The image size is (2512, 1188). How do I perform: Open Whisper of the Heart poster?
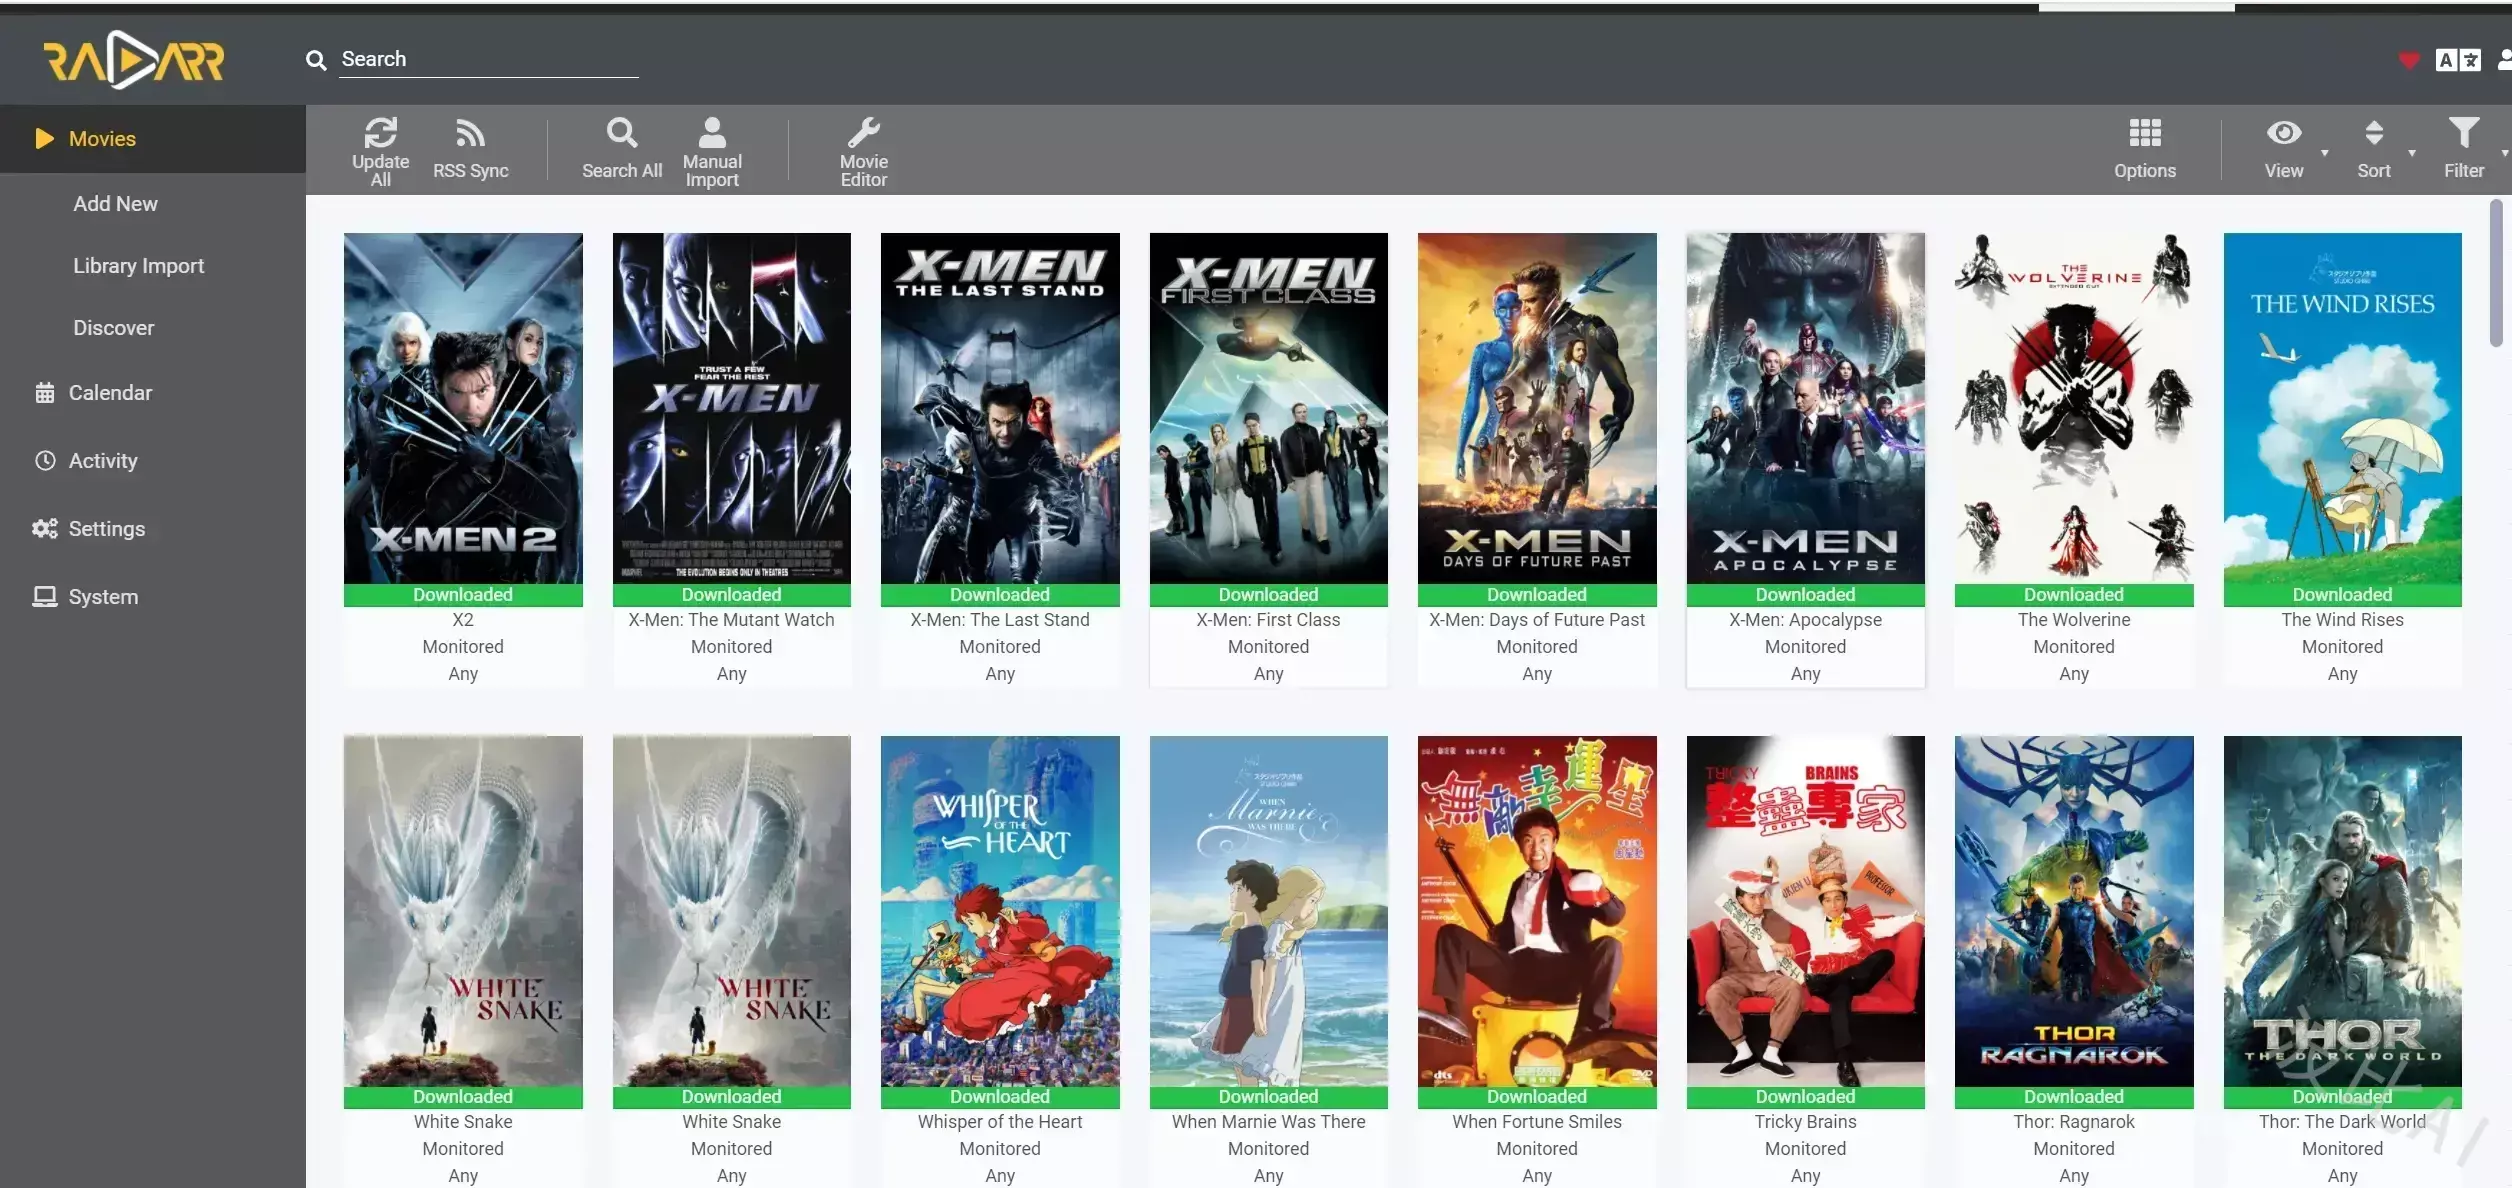[x=1000, y=911]
